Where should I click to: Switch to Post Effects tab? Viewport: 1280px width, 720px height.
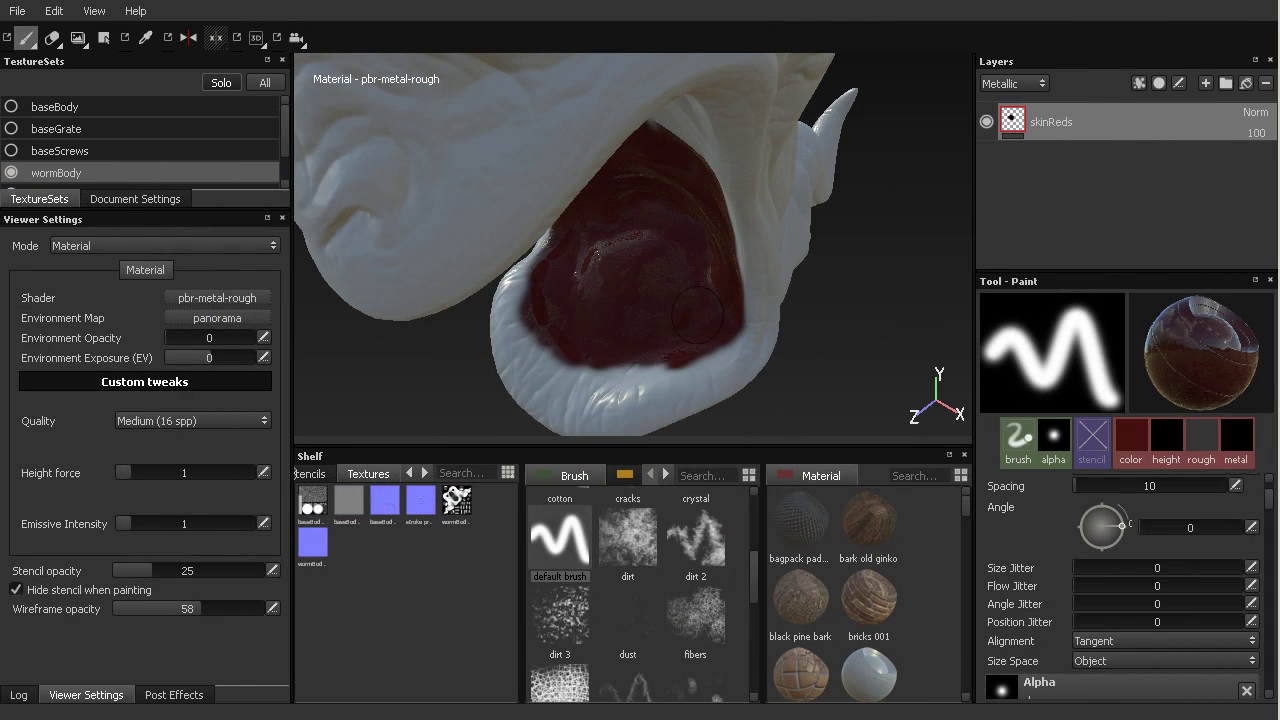174,695
